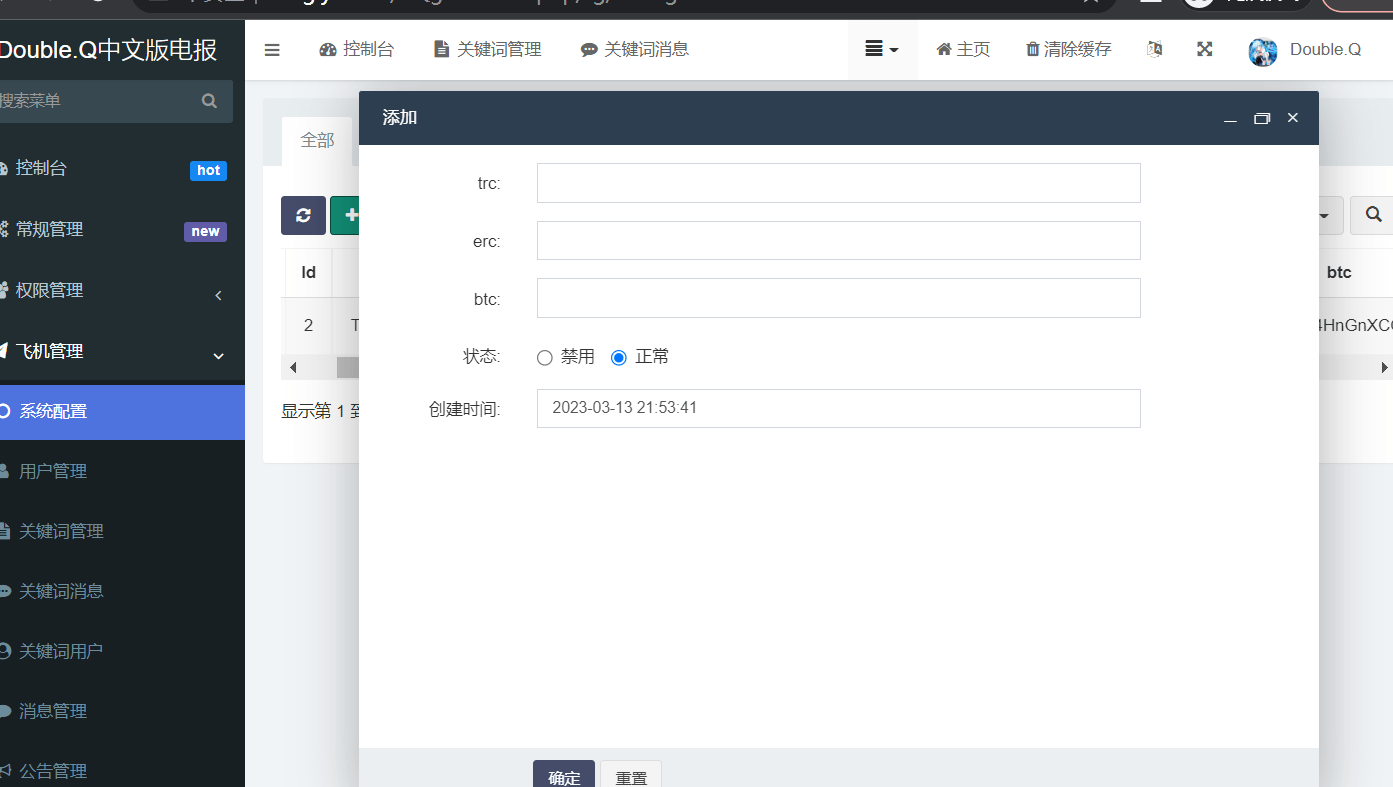1393x787 pixels.
Task: Click the refresh button in table toolbar
Action: pos(303,215)
